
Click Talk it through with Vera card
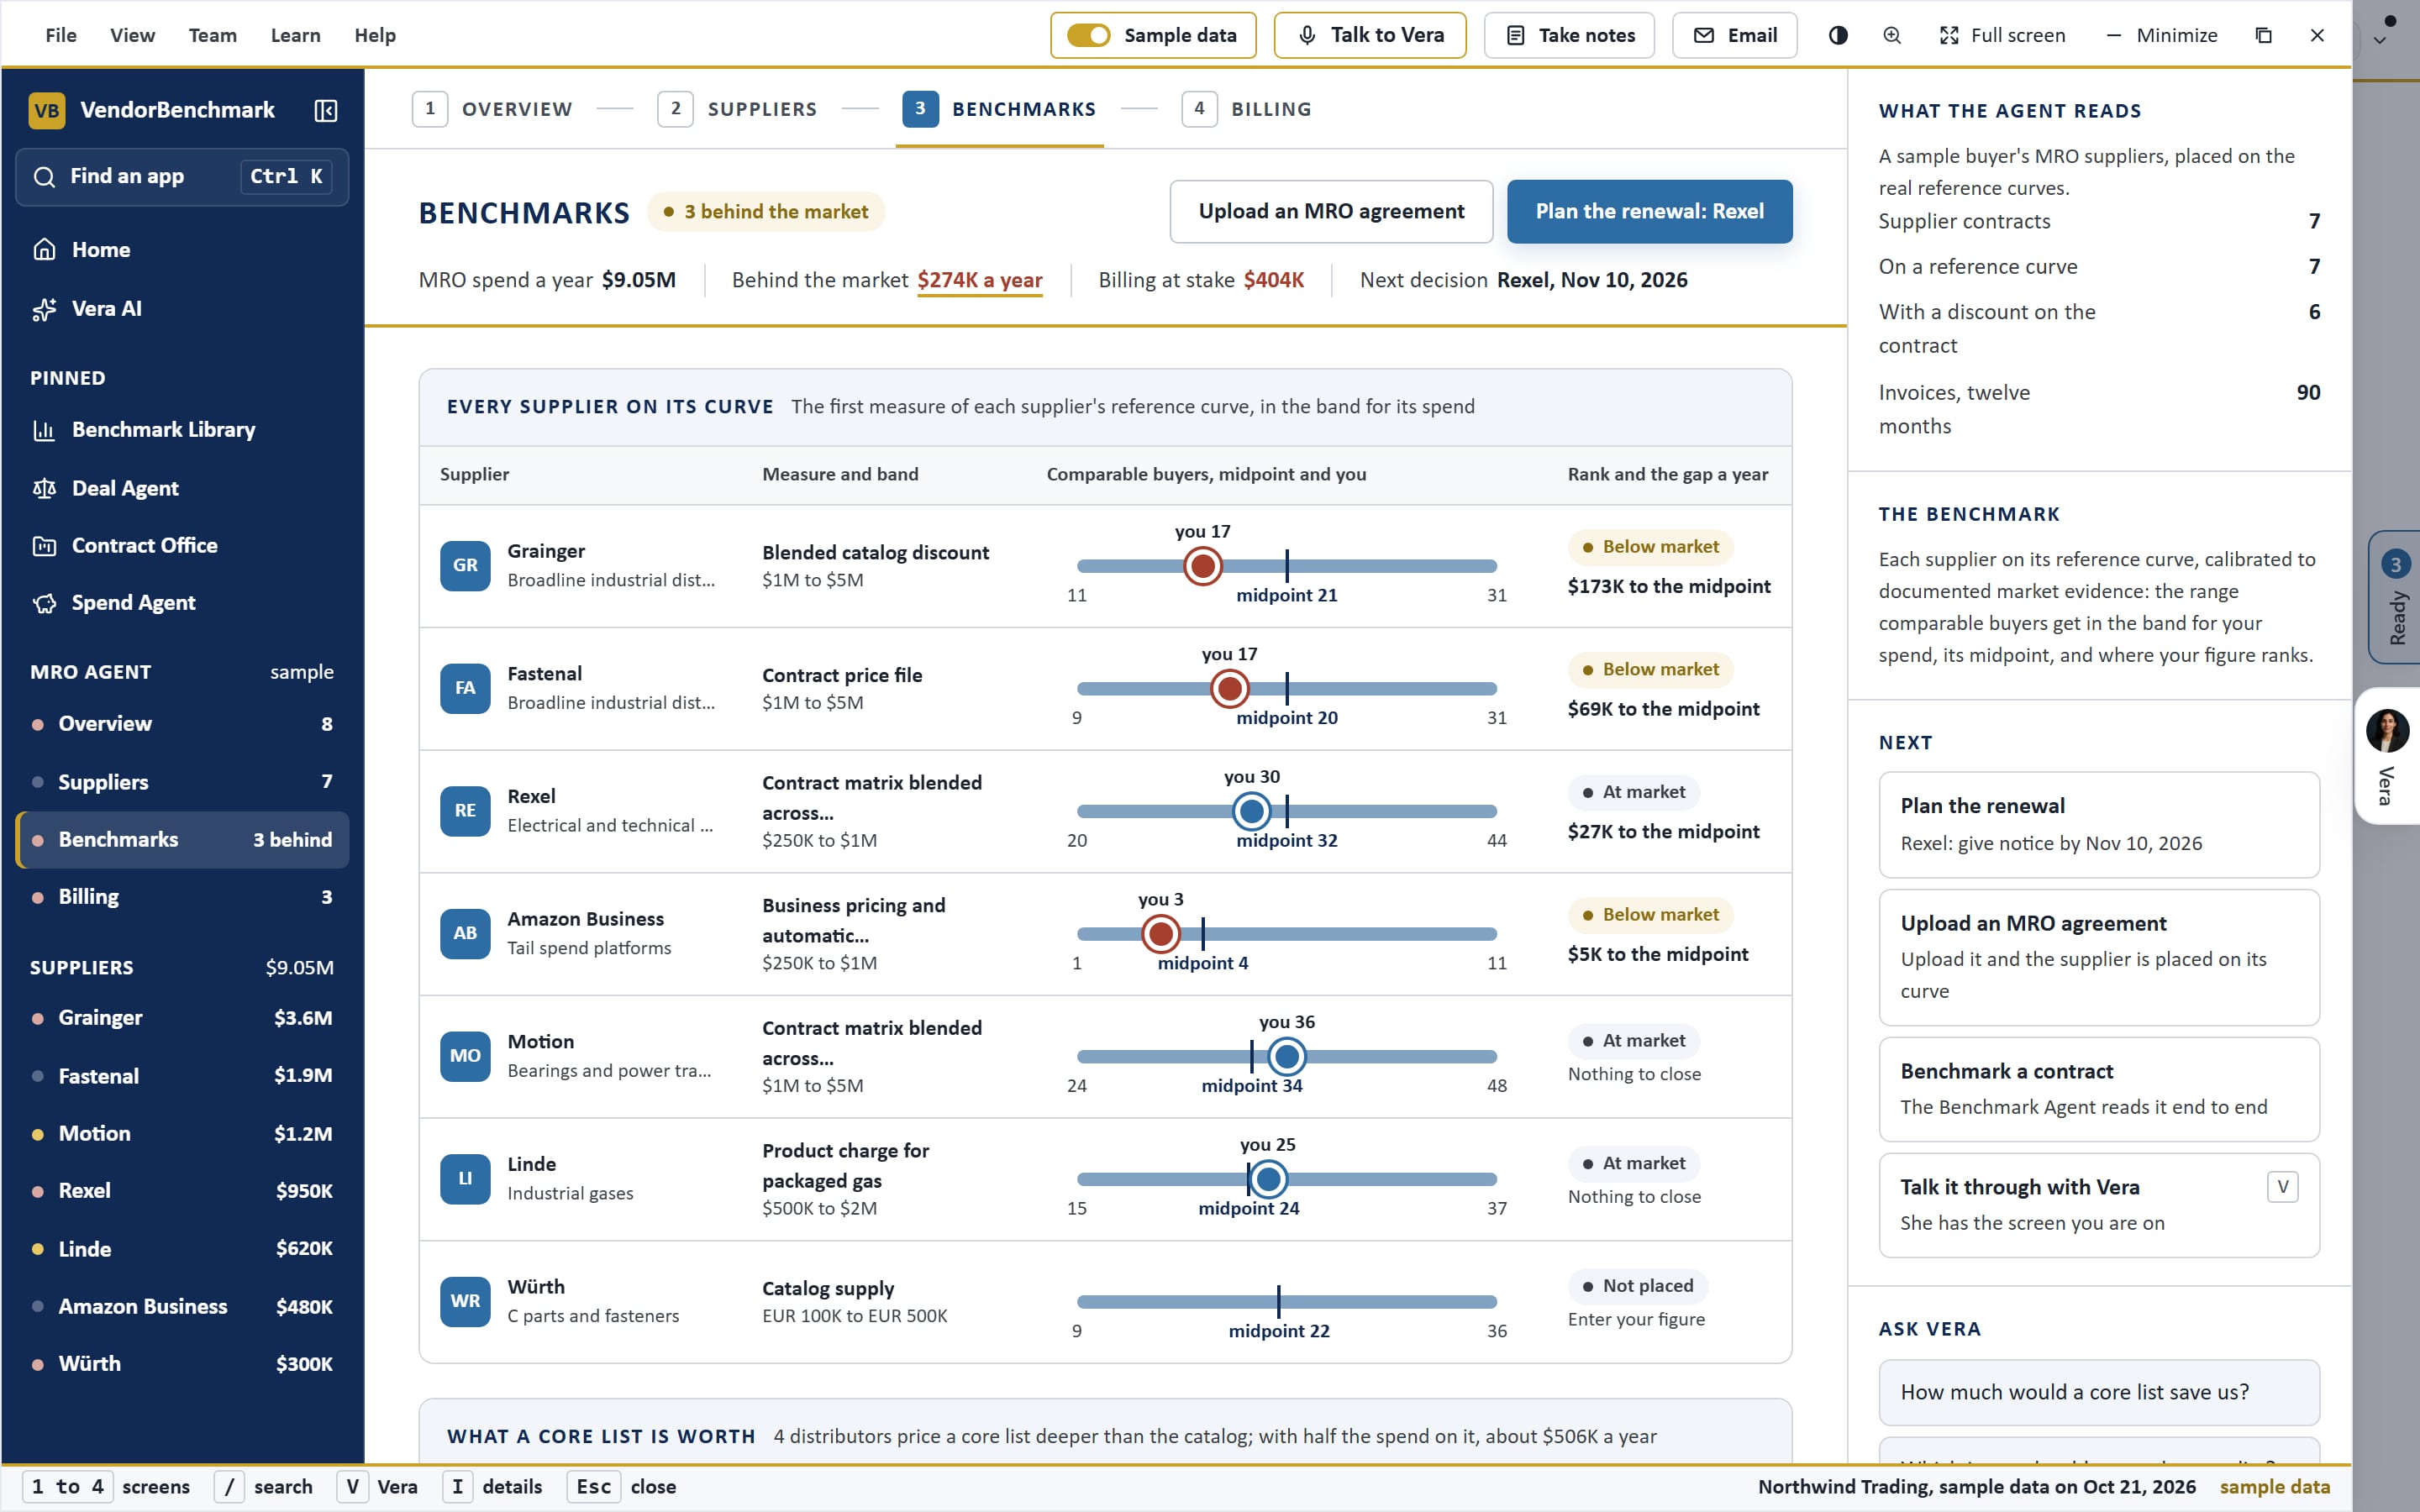pos(2098,1205)
